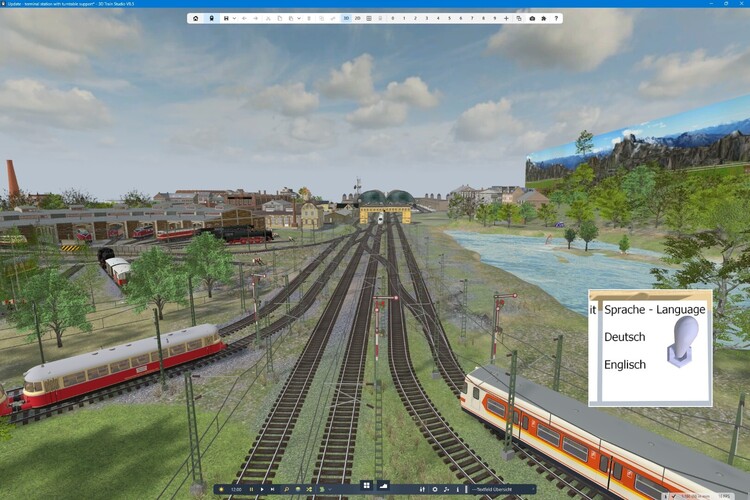Image resolution: width=750 pixels, height=500 pixels.
Task: Open the catalog grid button
Action: [x=366, y=486]
